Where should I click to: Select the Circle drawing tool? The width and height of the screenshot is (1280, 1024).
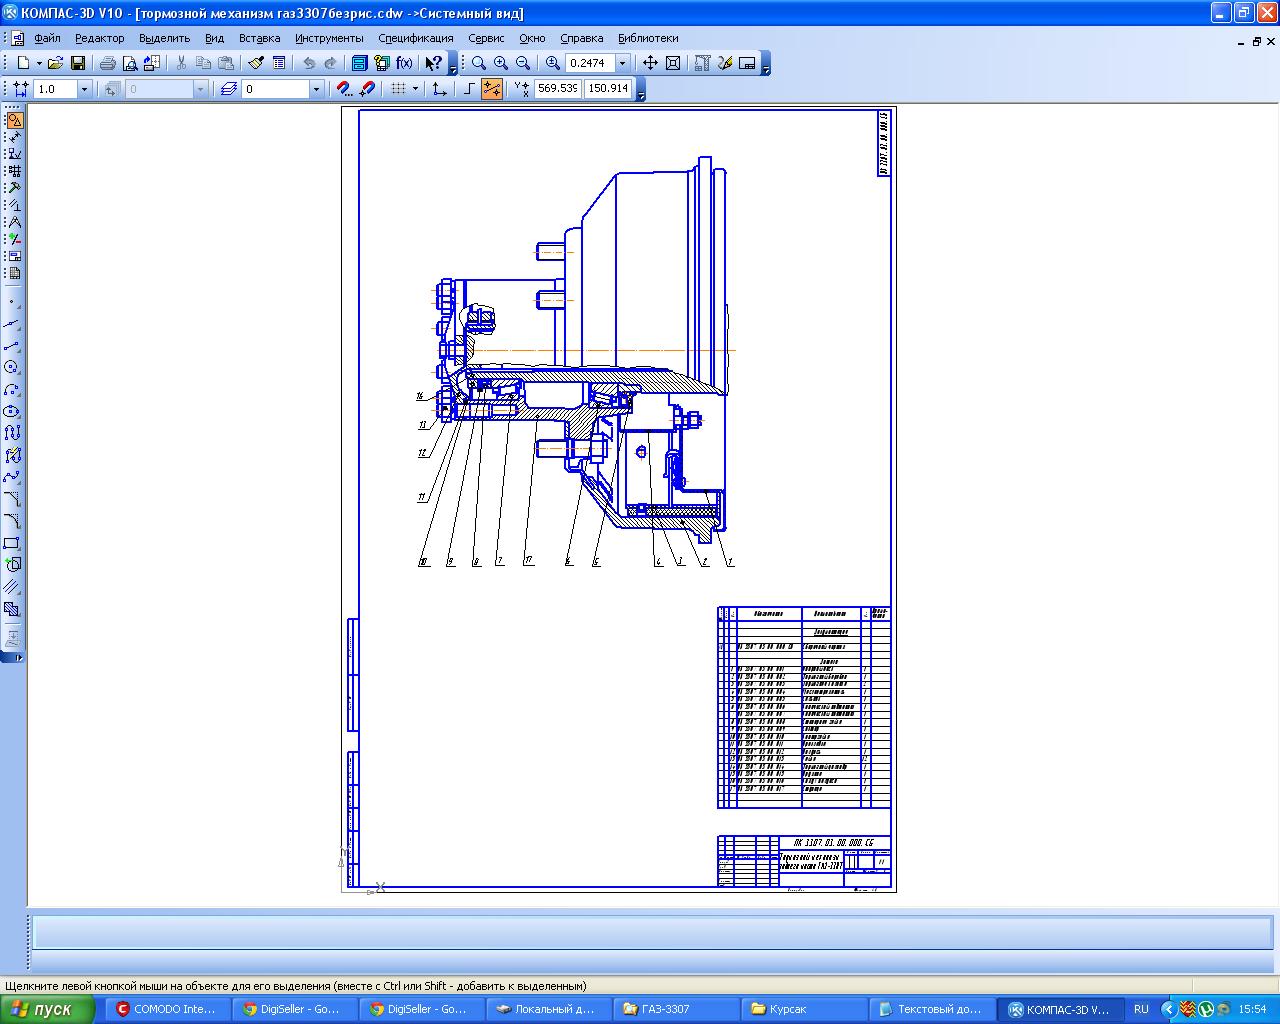[12, 367]
